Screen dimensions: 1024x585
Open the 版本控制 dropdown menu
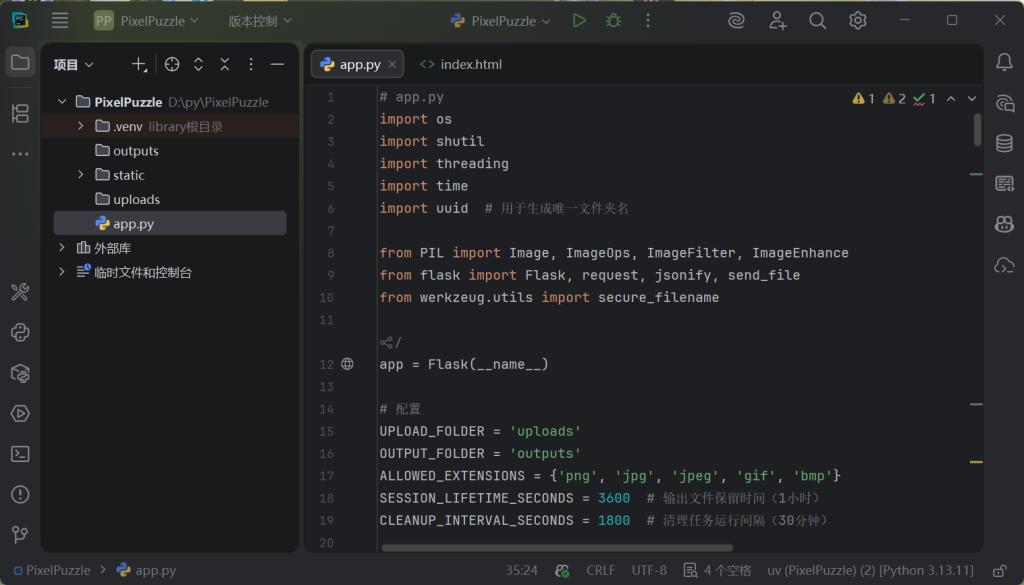click(x=260, y=20)
